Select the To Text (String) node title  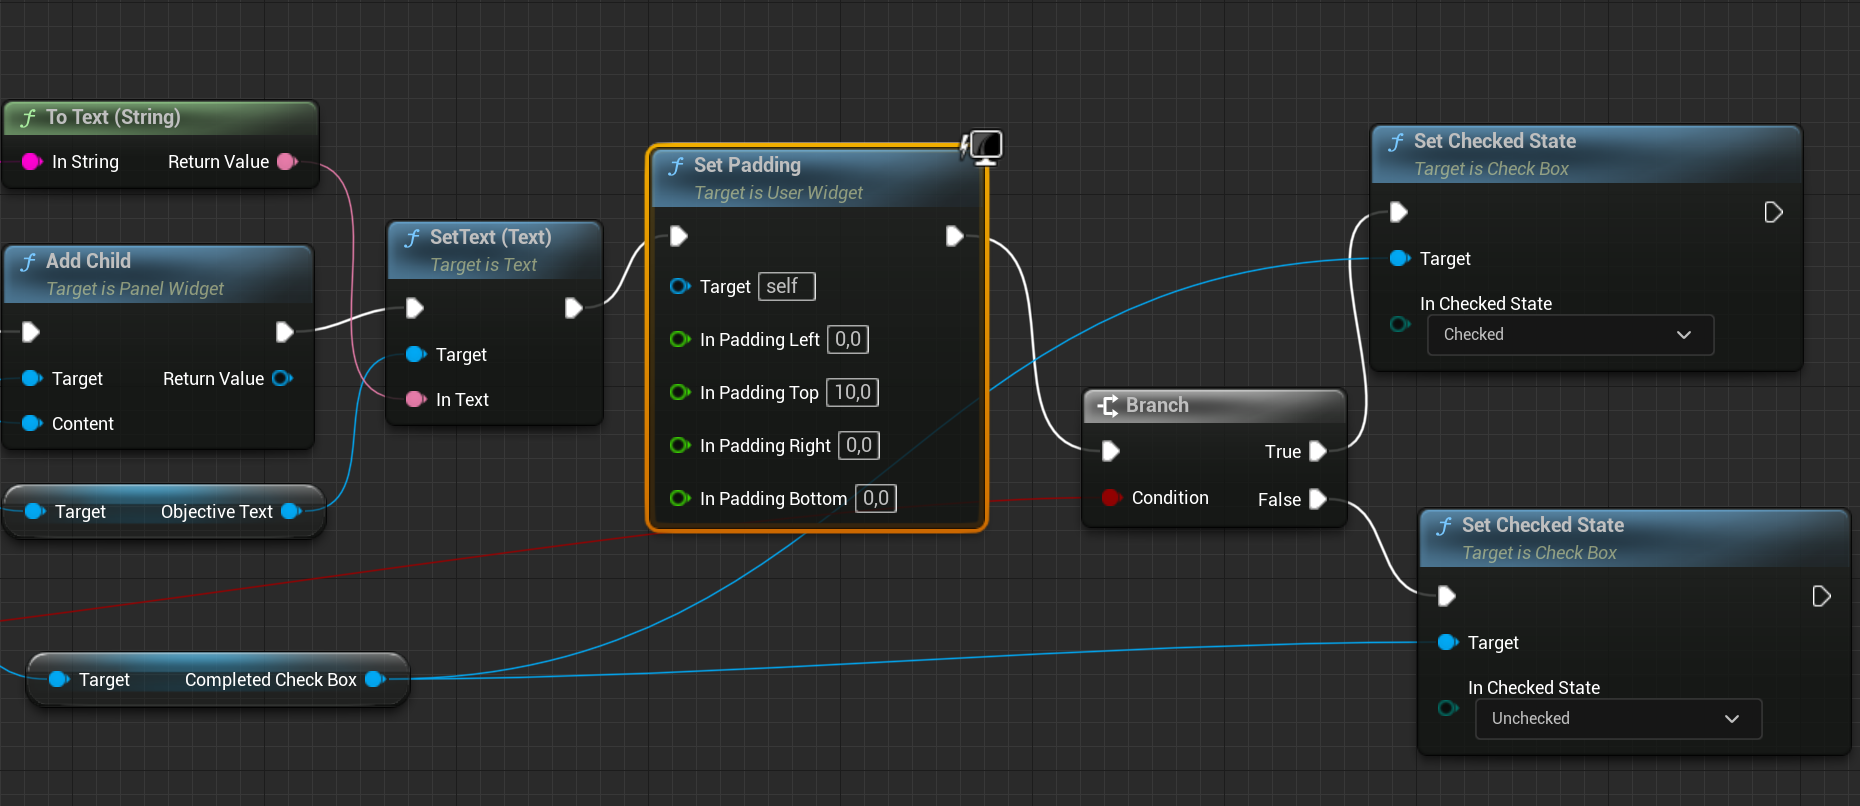113,117
